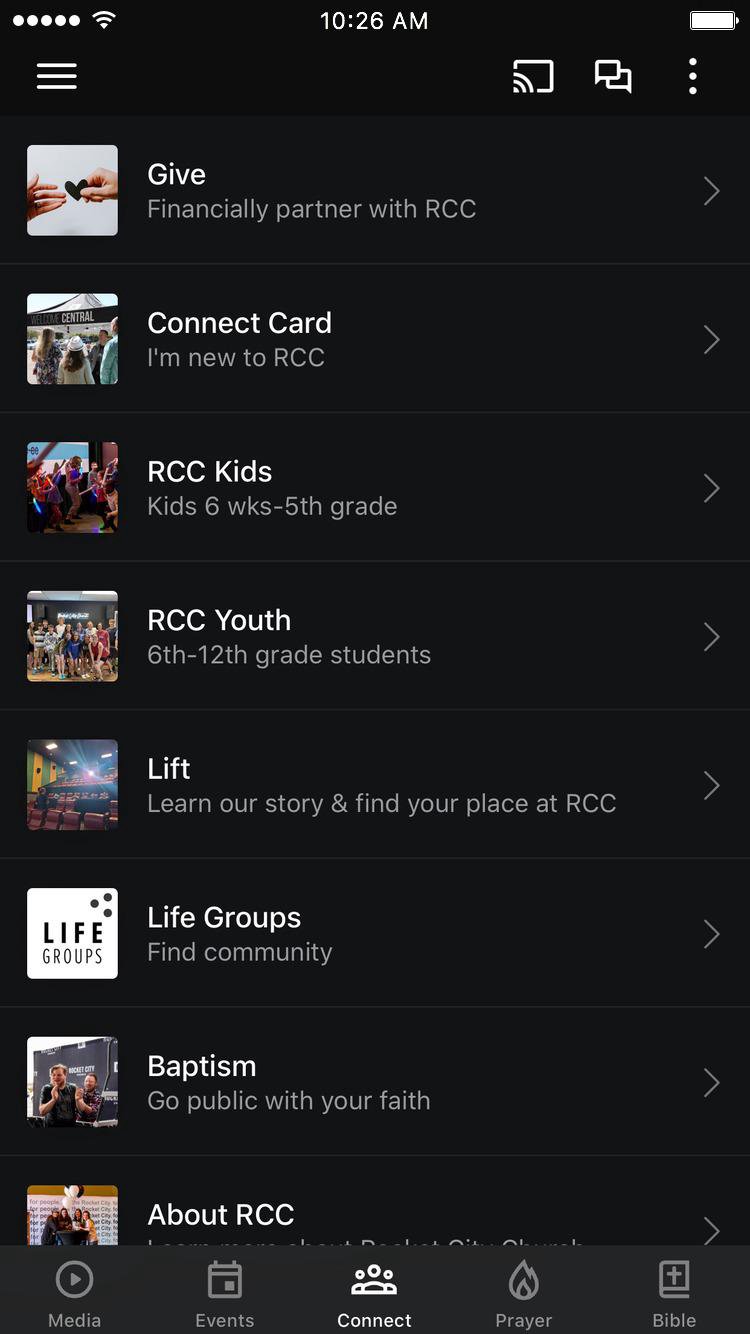Screen dimensions: 750x1334
Task: Open the Prayer flame tab
Action: (524, 1294)
